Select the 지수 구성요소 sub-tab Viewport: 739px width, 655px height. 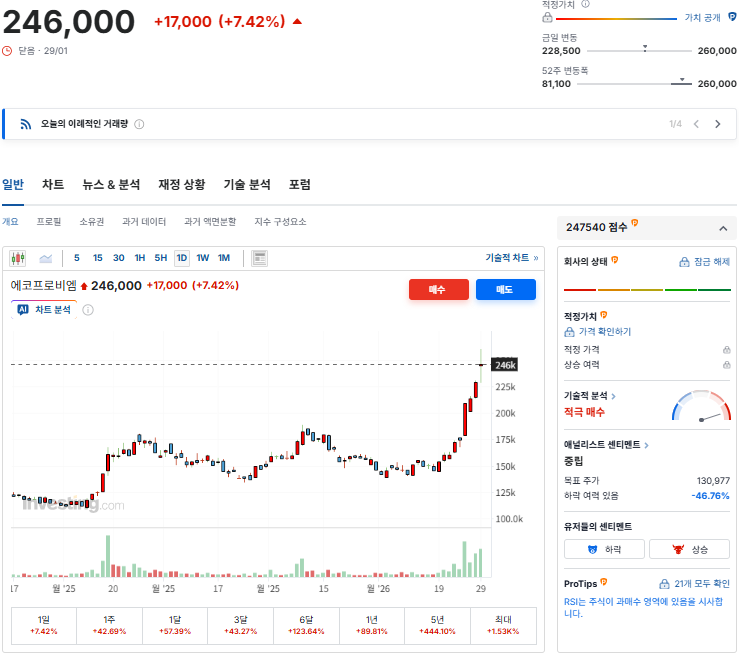pos(280,221)
